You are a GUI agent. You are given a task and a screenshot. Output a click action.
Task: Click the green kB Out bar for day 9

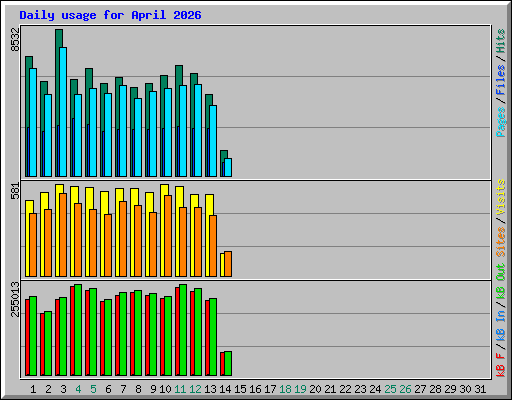click(153, 335)
